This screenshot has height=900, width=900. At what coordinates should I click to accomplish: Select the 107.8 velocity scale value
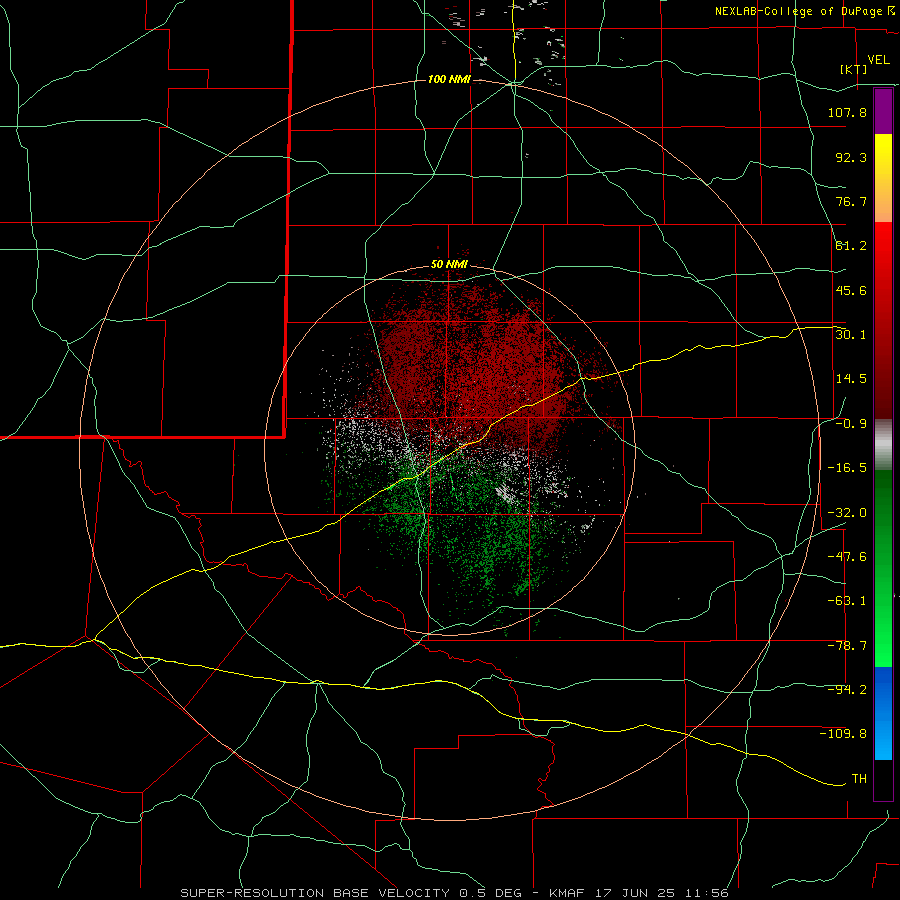847,112
